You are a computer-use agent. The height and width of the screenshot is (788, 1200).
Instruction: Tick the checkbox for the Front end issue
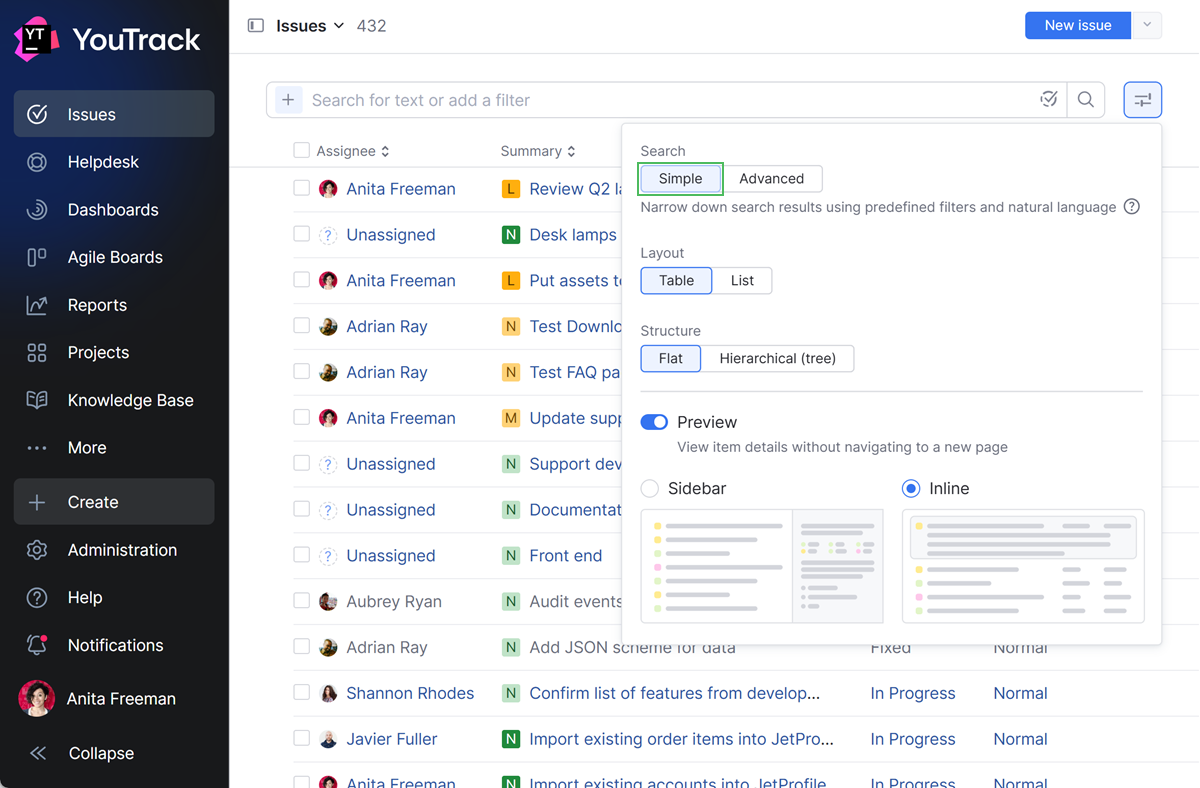point(301,555)
